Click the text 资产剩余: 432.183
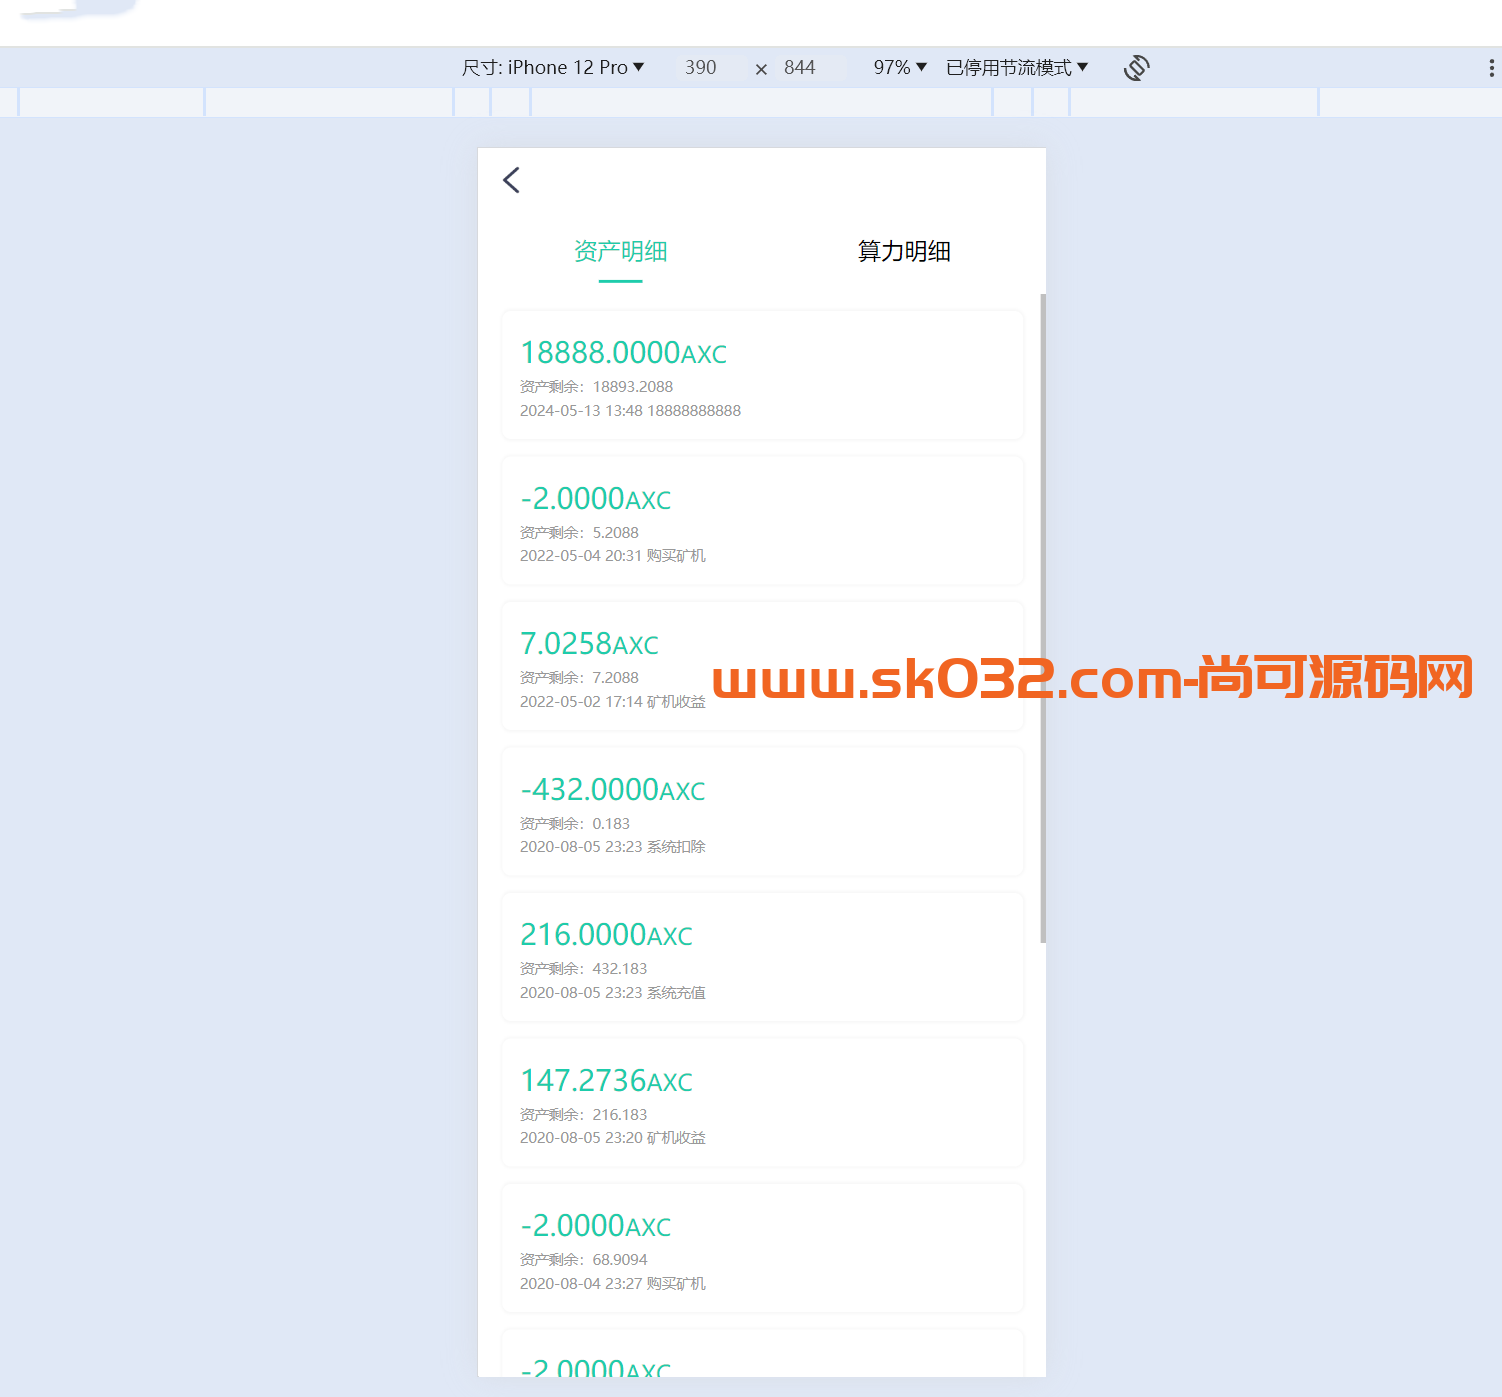This screenshot has height=1397, width=1502. (583, 968)
